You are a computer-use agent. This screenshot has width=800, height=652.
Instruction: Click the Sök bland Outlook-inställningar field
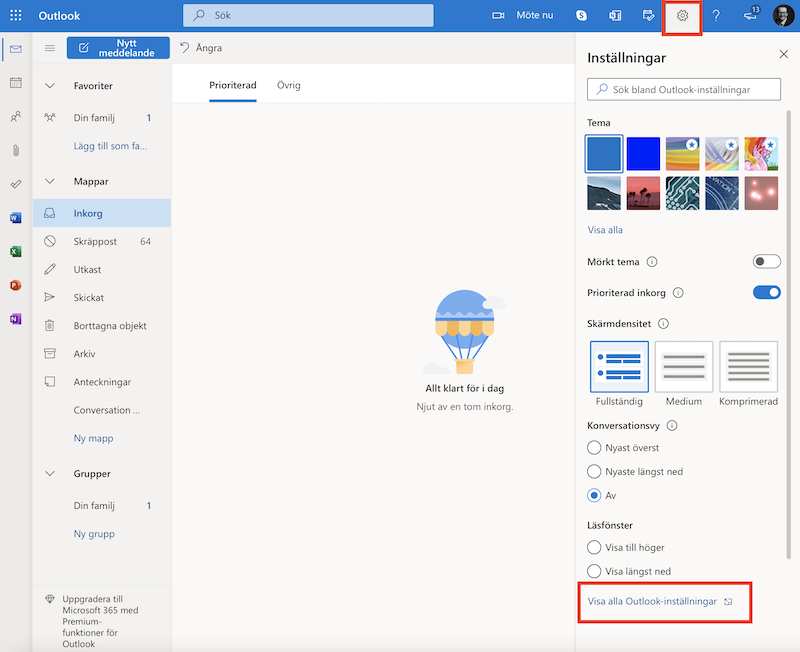click(686, 90)
